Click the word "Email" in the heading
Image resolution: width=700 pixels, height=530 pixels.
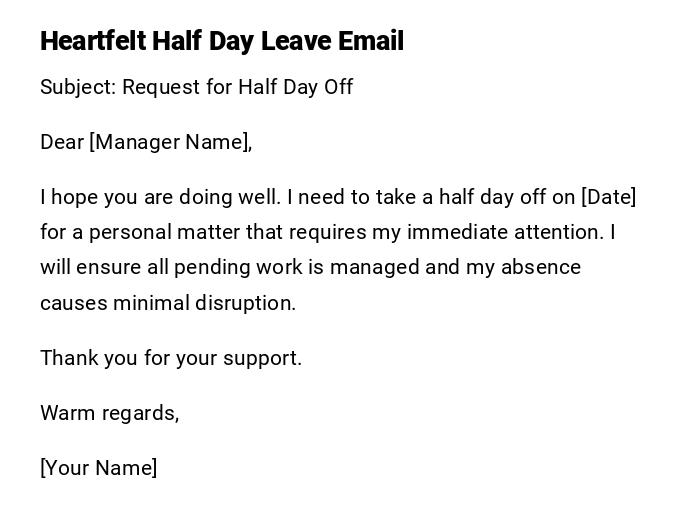pos(369,41)
